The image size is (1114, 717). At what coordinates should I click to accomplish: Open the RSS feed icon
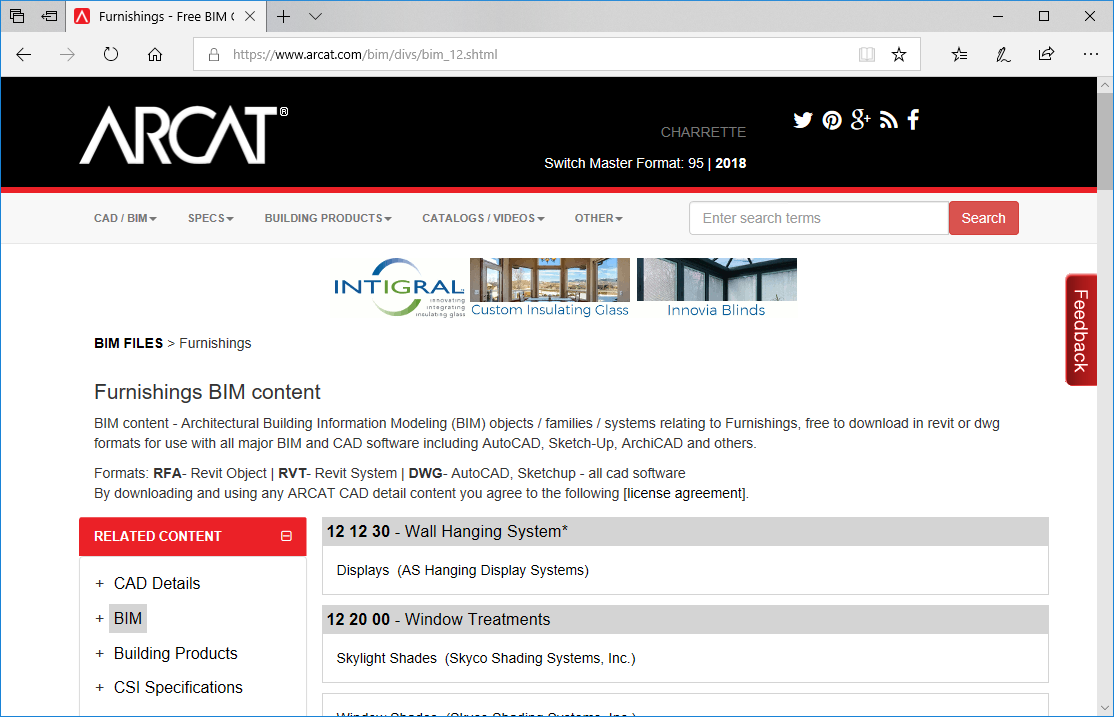888,119
